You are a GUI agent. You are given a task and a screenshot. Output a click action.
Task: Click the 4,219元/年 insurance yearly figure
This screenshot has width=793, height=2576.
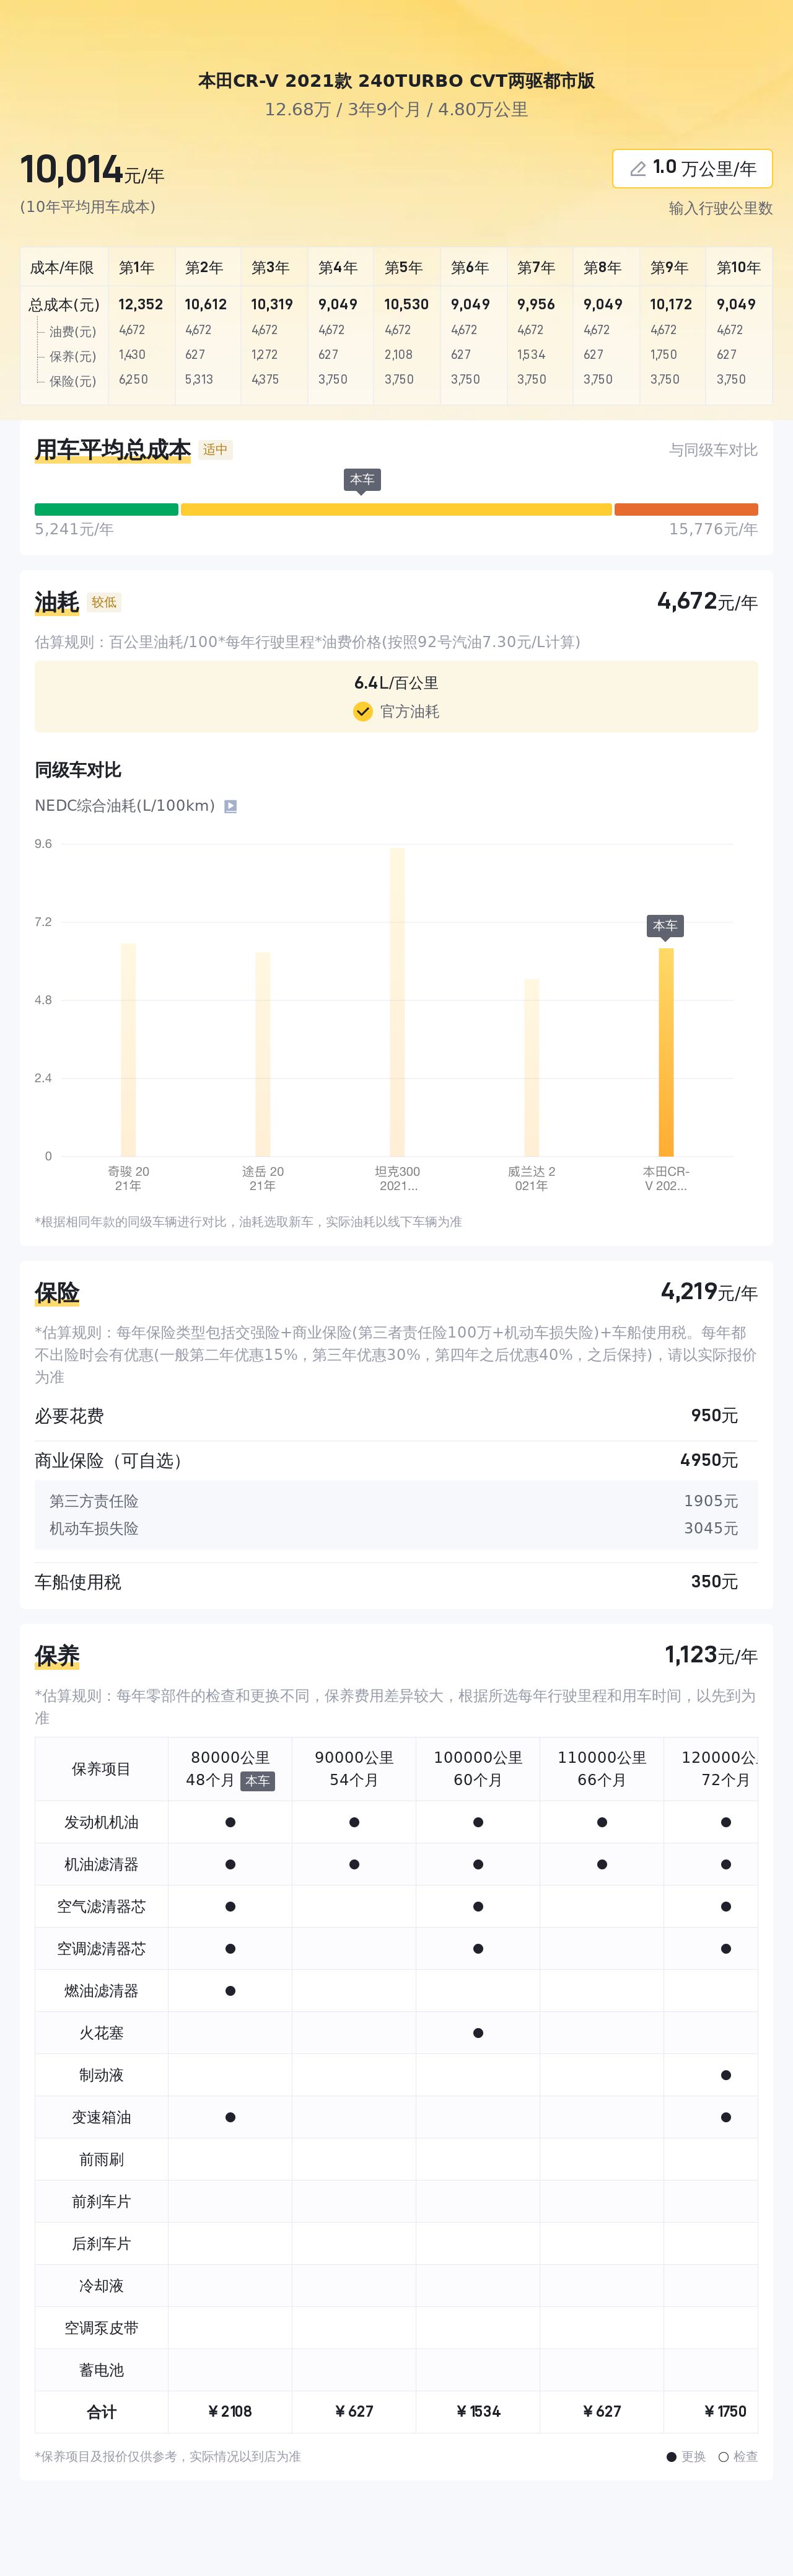(709, 1292)
